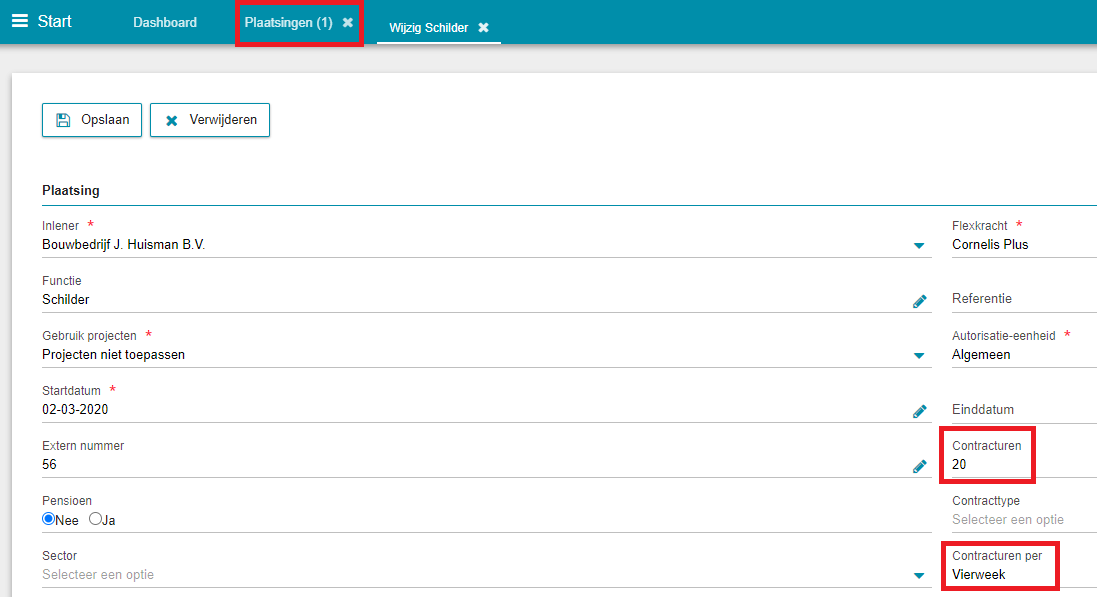Close the Plaatsingen (1) tab
The height and width of the screenshot is (597, 1097).
point(348,22)
